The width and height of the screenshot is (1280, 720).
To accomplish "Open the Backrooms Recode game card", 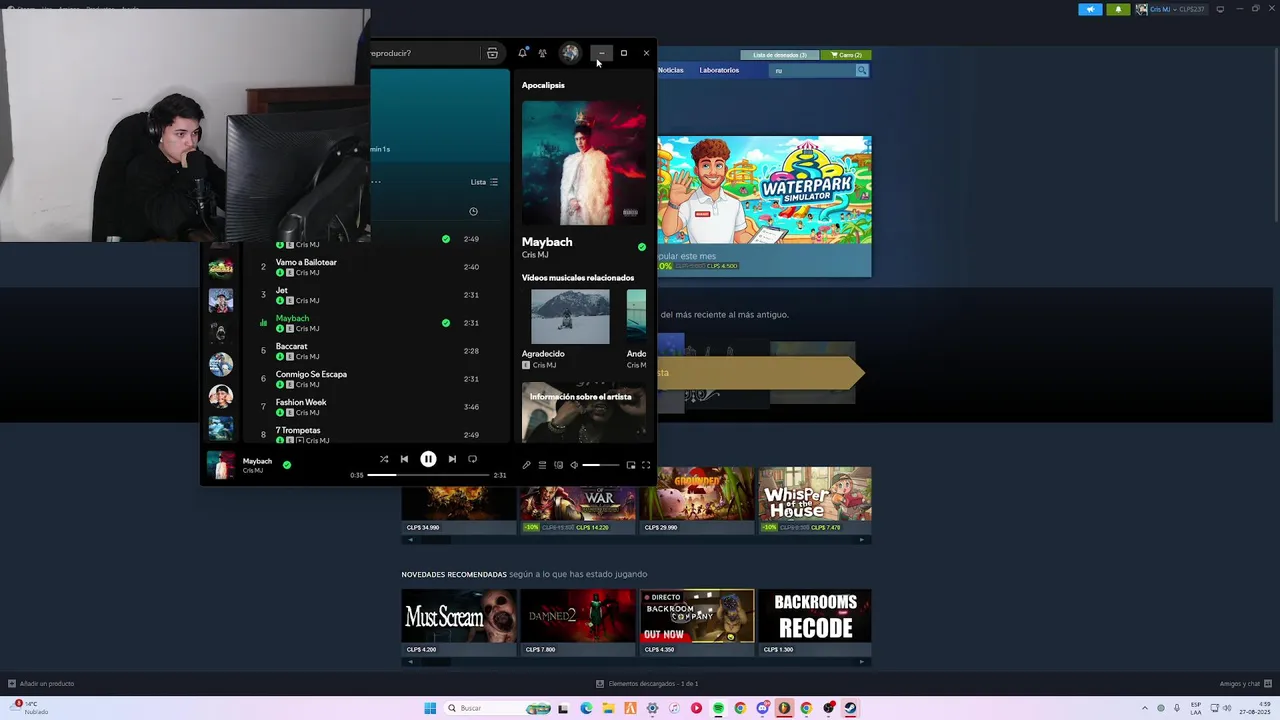I will pos(814,622).
